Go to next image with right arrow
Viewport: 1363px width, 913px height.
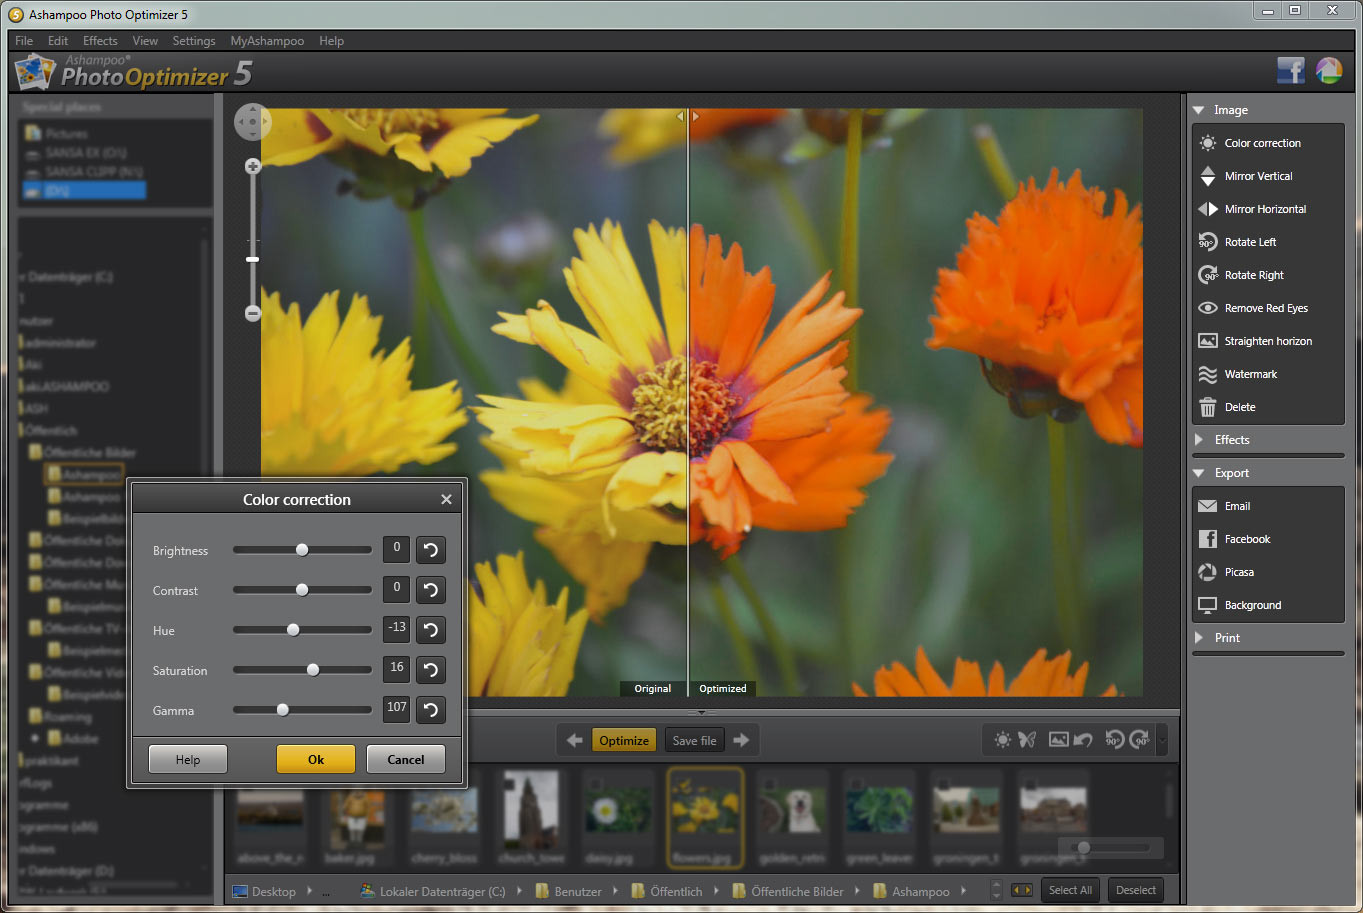click(x=741, y=741)
